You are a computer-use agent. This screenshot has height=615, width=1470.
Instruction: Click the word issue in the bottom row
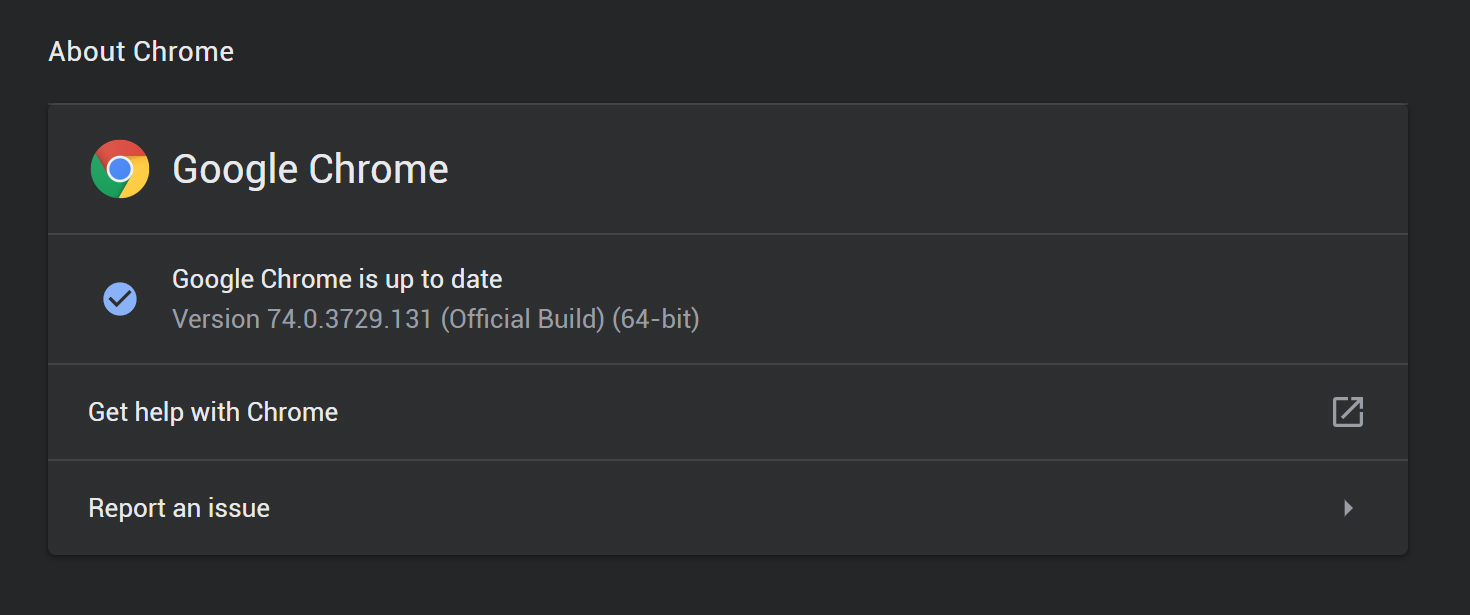pos(240,508)
